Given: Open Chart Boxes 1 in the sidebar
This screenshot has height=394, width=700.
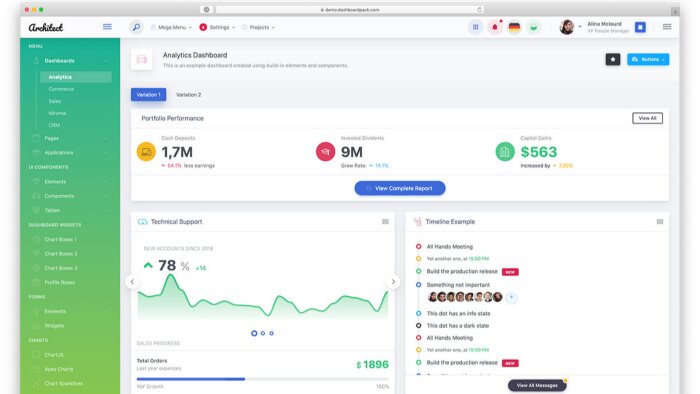Looking at the screenshot, I should click(x=60, y=240).
